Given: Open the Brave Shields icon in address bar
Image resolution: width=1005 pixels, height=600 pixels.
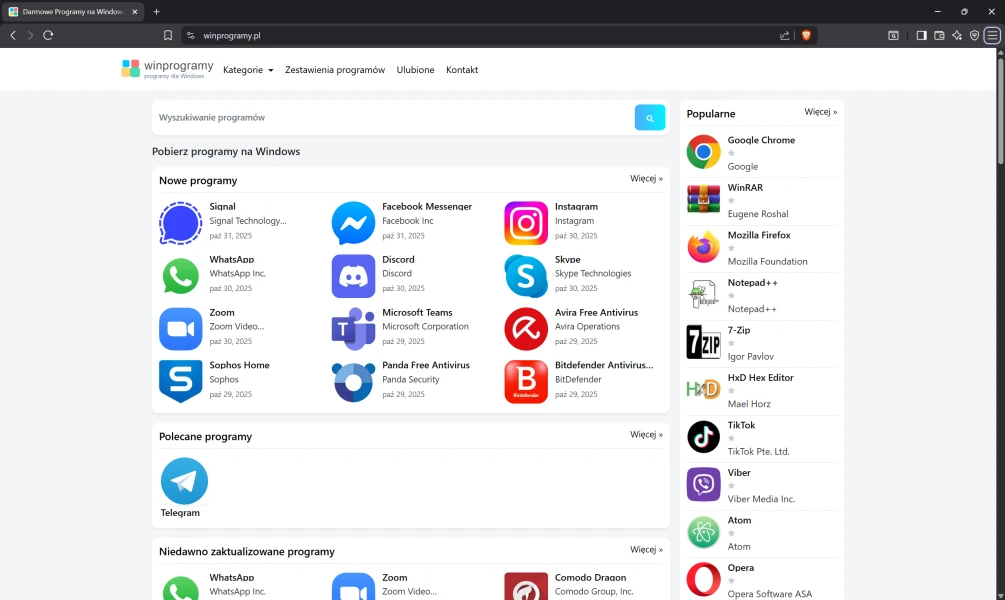Looking at the screenshot, I should coord(806,35).
